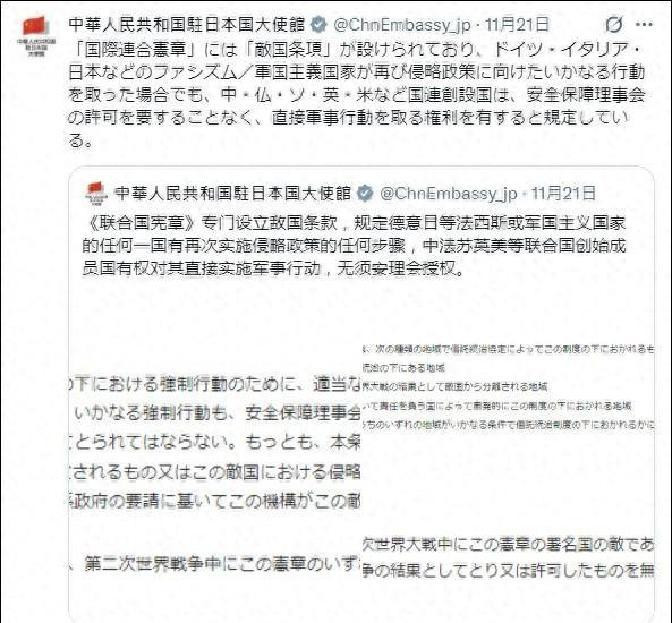This screenshot has height=623, width=672.
Task: Click the 中華人民共和国駐日本国大使館 display name
Action: tap(187, 25)
